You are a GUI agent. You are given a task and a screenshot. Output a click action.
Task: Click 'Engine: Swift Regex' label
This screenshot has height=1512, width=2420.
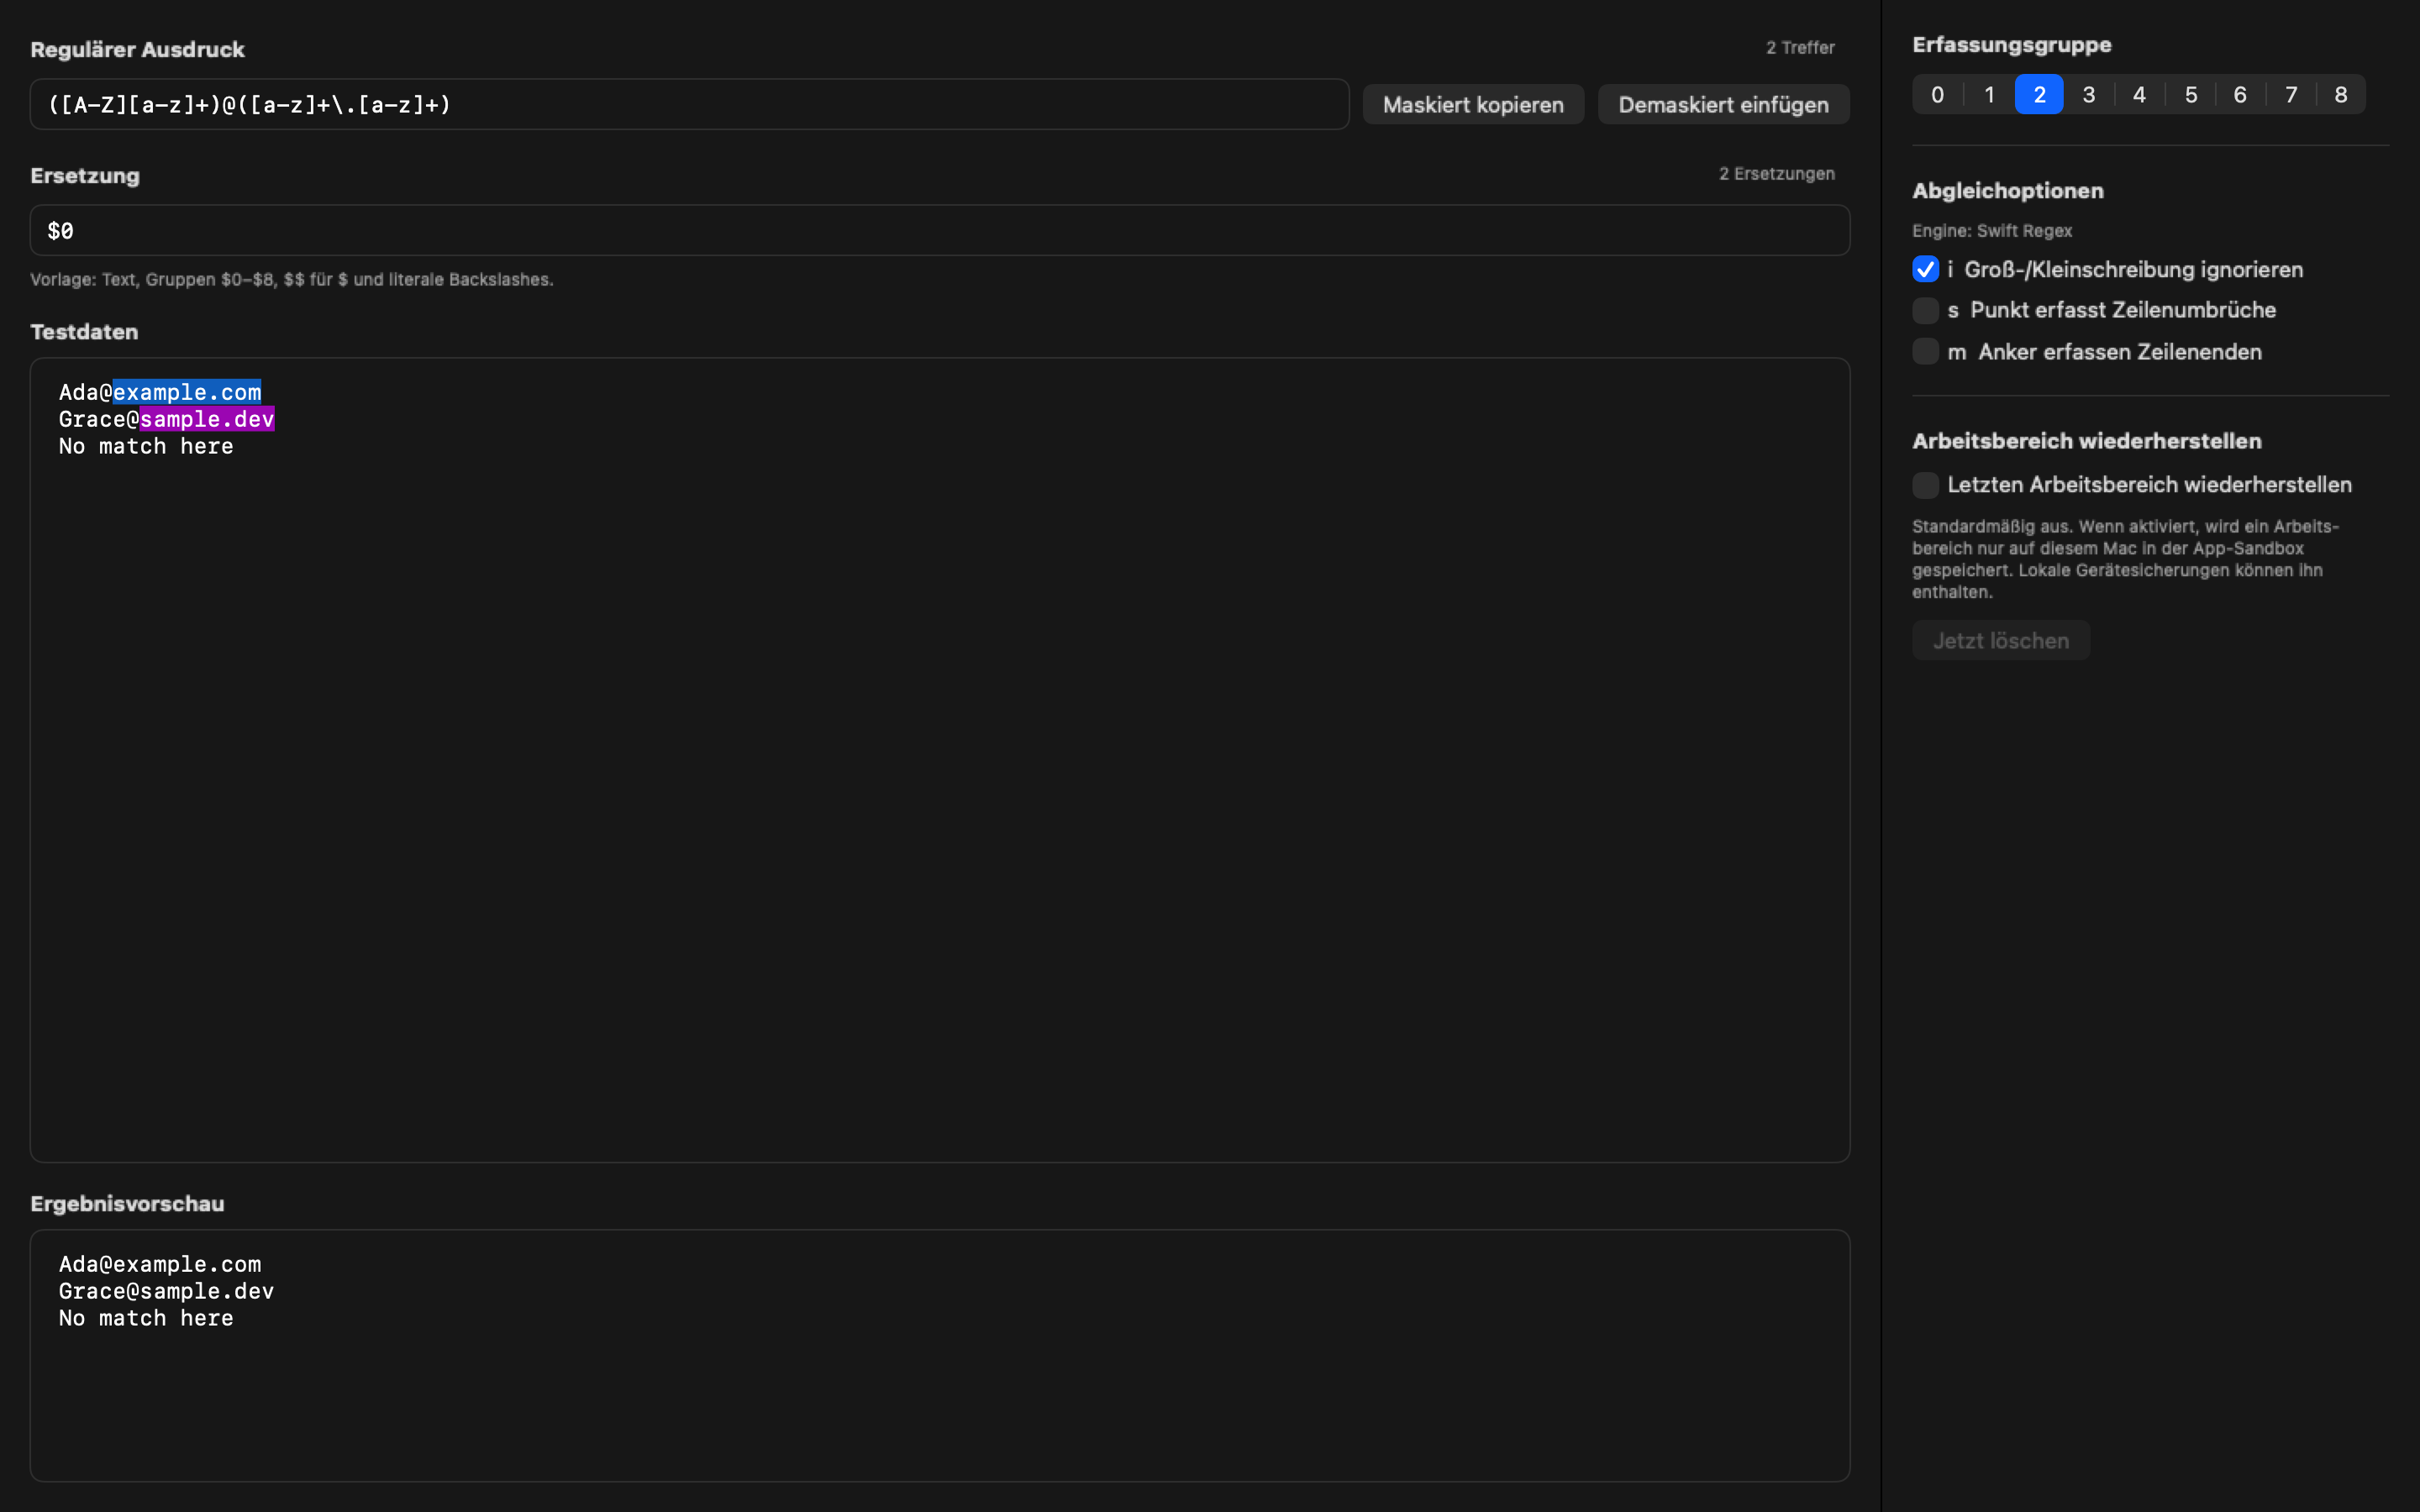[1992, 230]
